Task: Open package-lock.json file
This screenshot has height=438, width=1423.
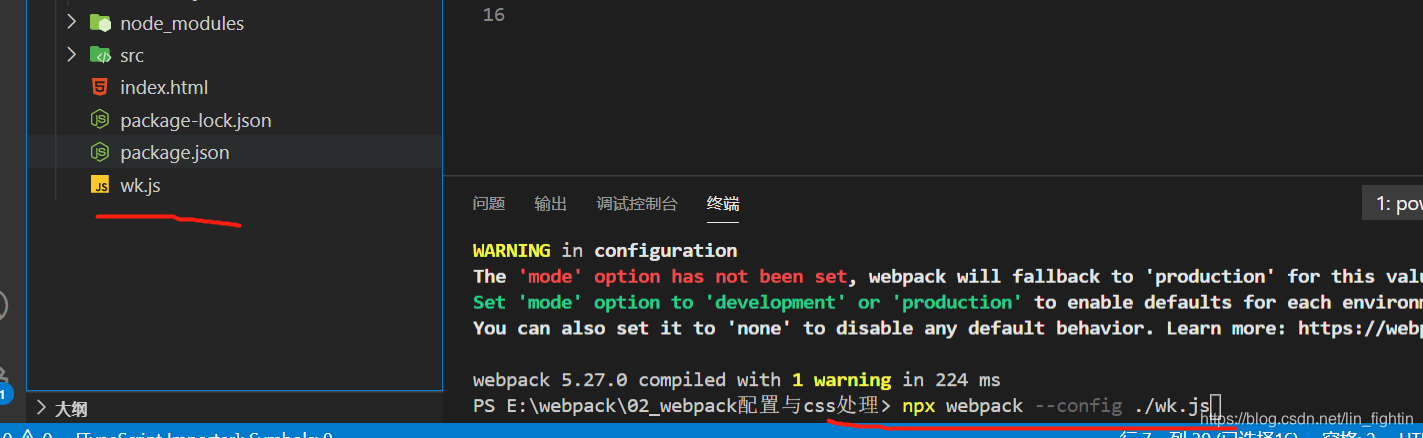Action: 196,121
